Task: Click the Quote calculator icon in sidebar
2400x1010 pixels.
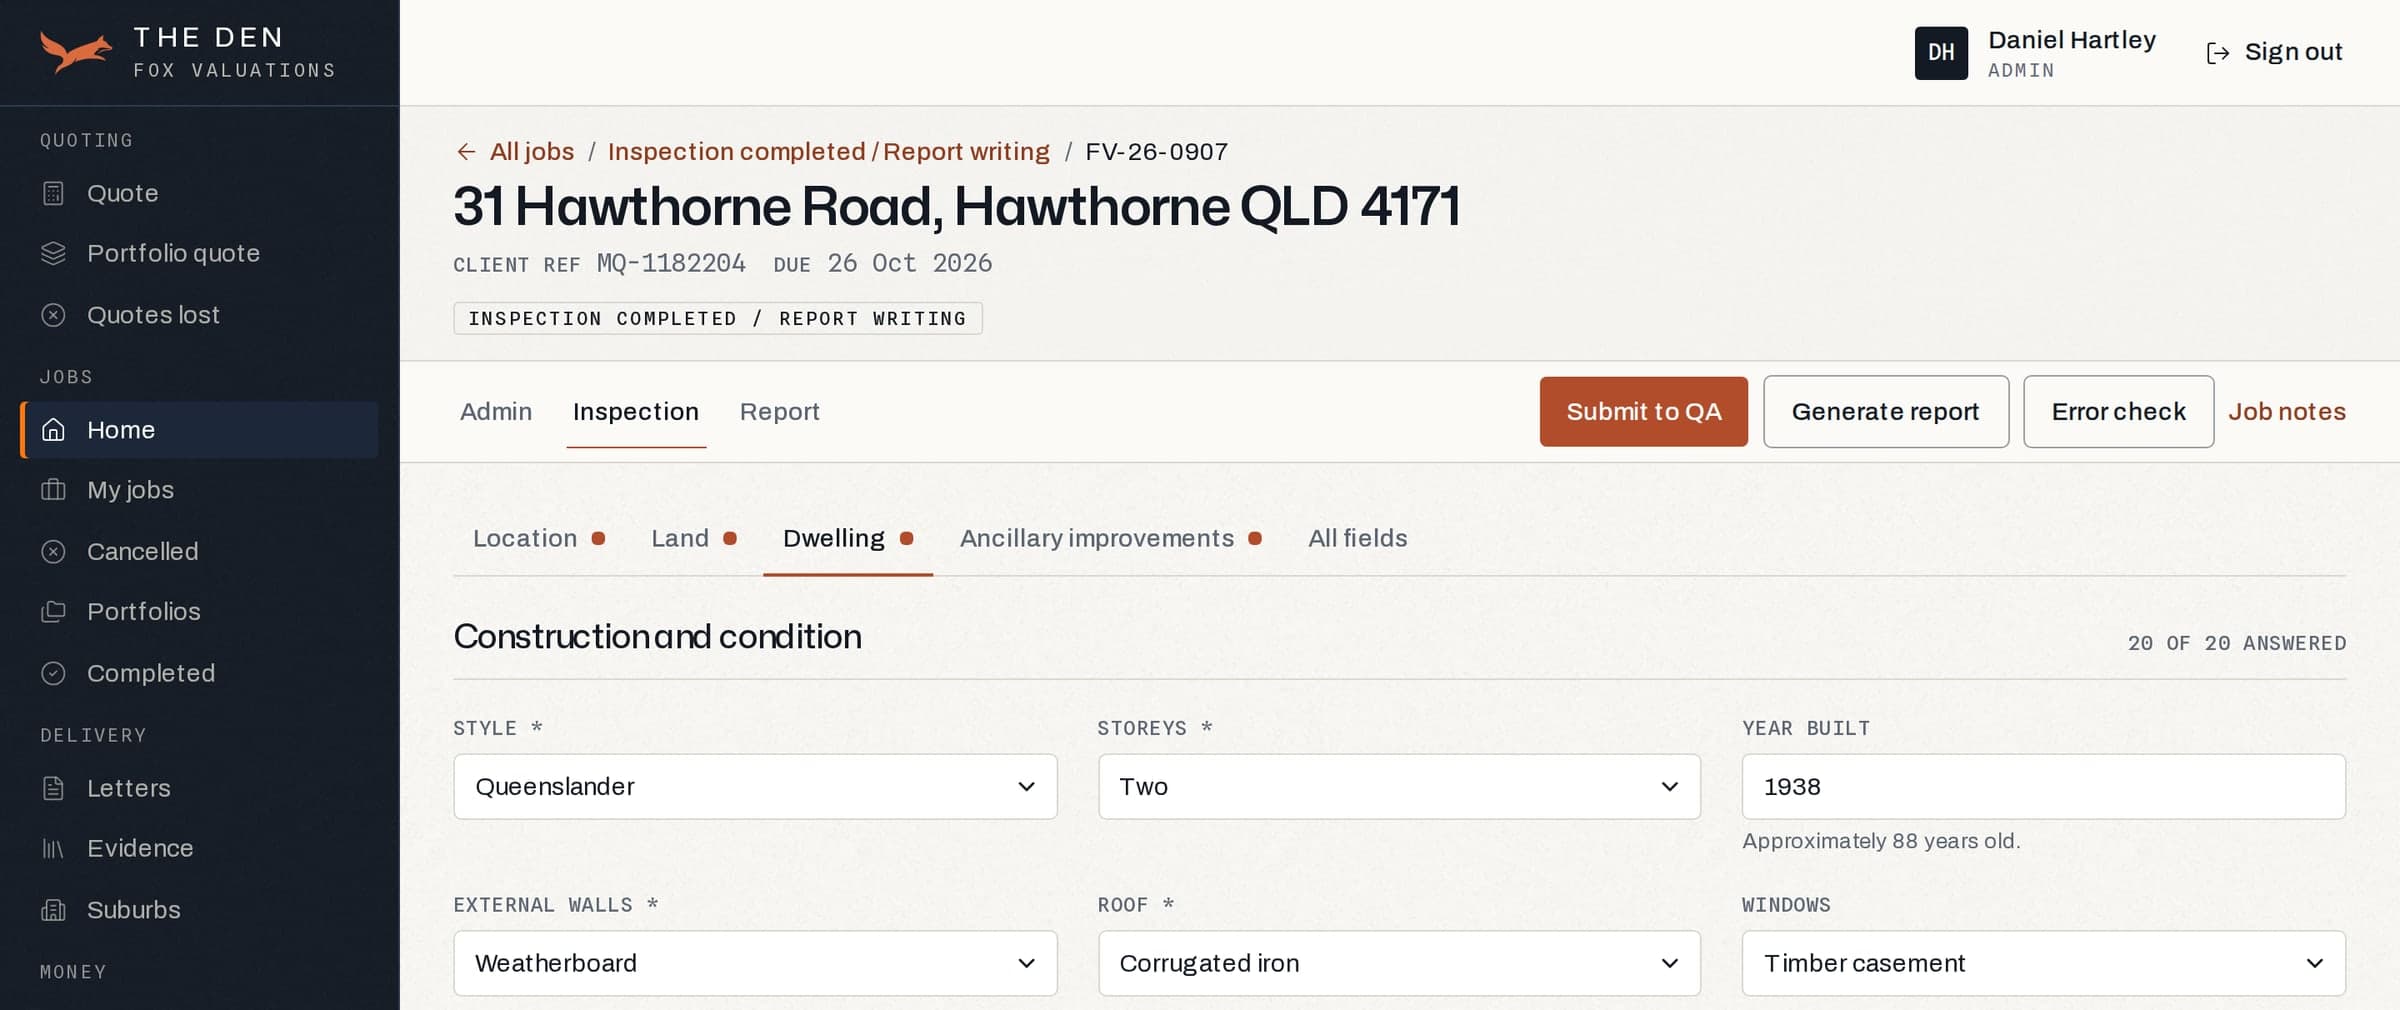Action: (53, 193)
